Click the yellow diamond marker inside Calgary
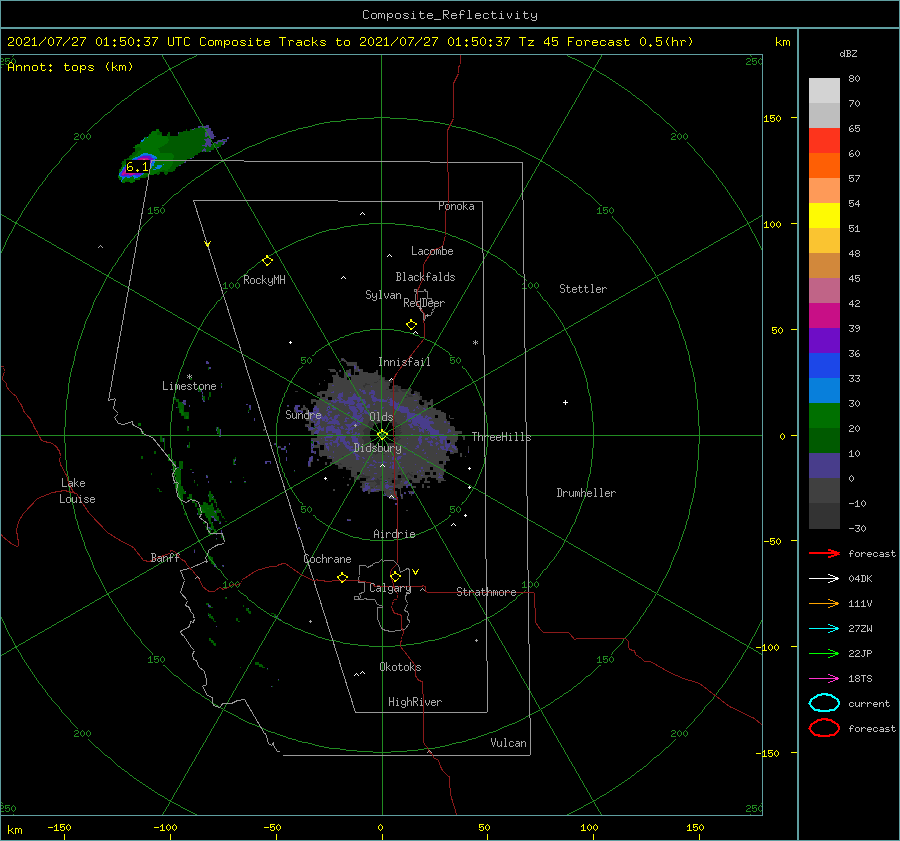This screenshot has width=900, height=841. tap(395, 576)
